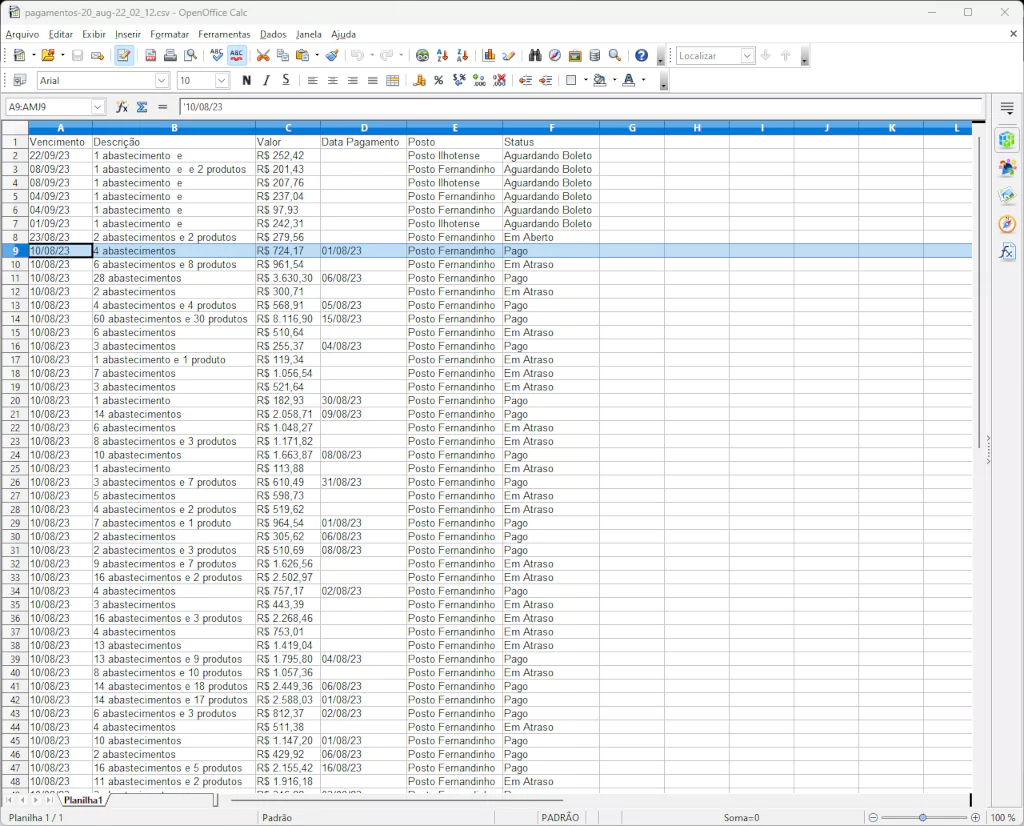This screenshot has height=826, width=1024.
Task: Open Help question mark icon
Action: point(641,56)
